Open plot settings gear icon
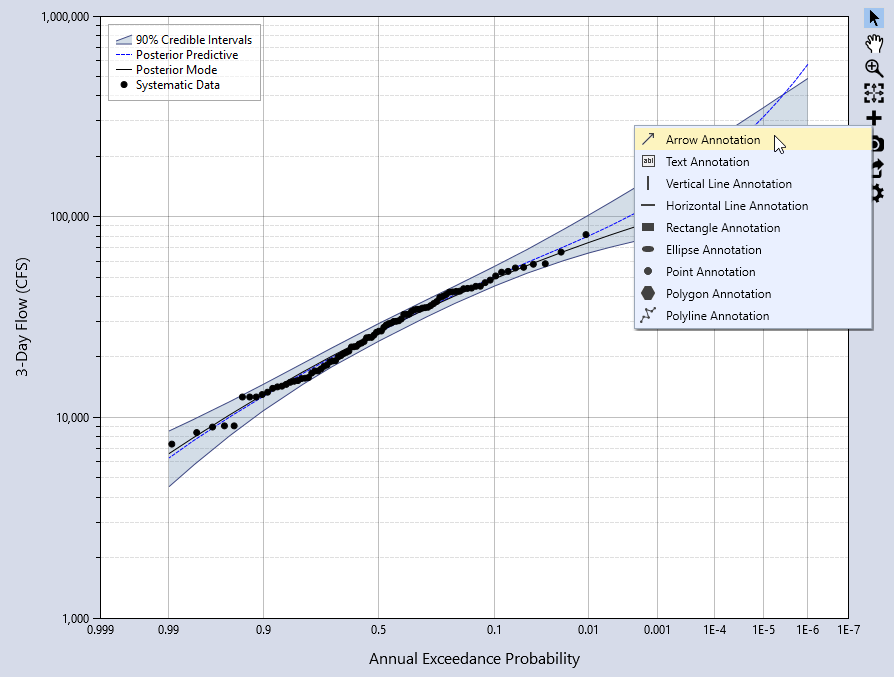Screen dimensions: 894x677 [x=877, y=192]
